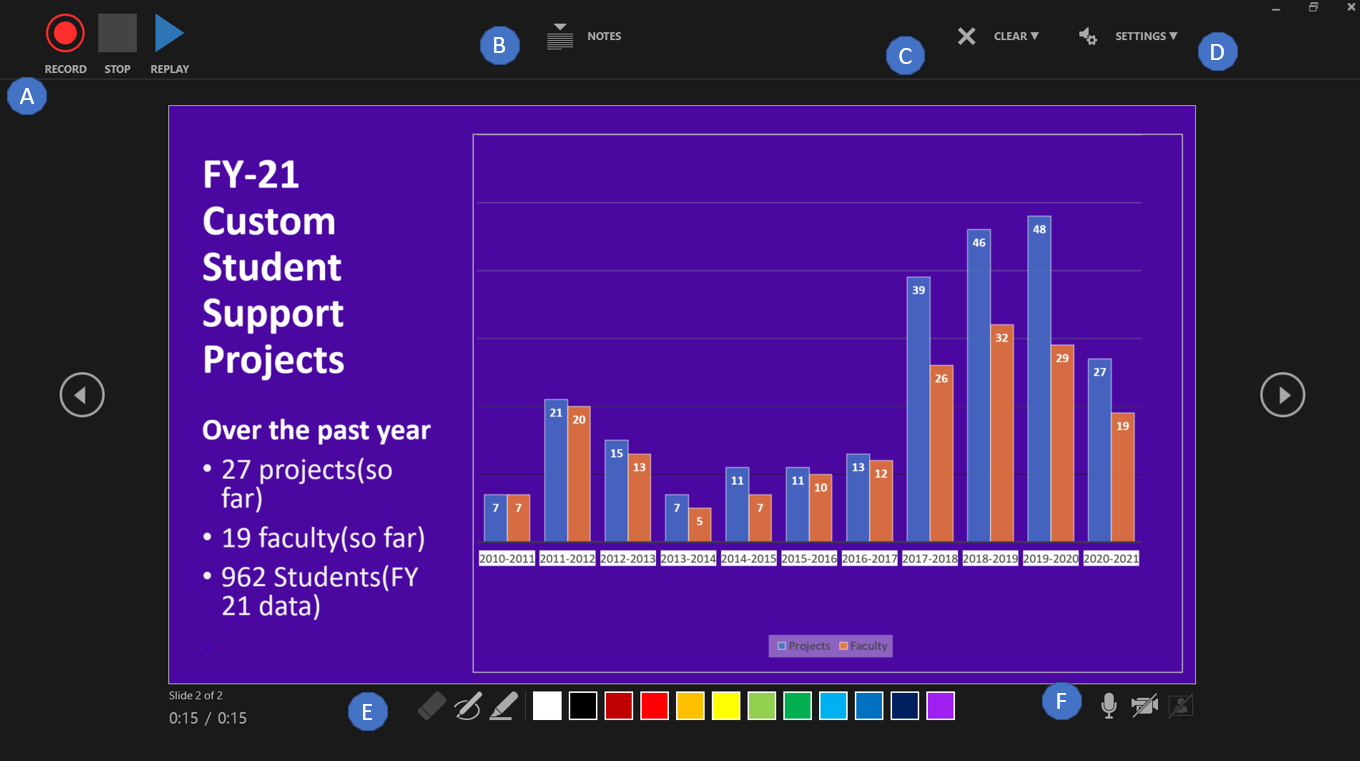1360x761 pixels.
Task: Pick the bright red ink color
Action: tap(654, 706)
